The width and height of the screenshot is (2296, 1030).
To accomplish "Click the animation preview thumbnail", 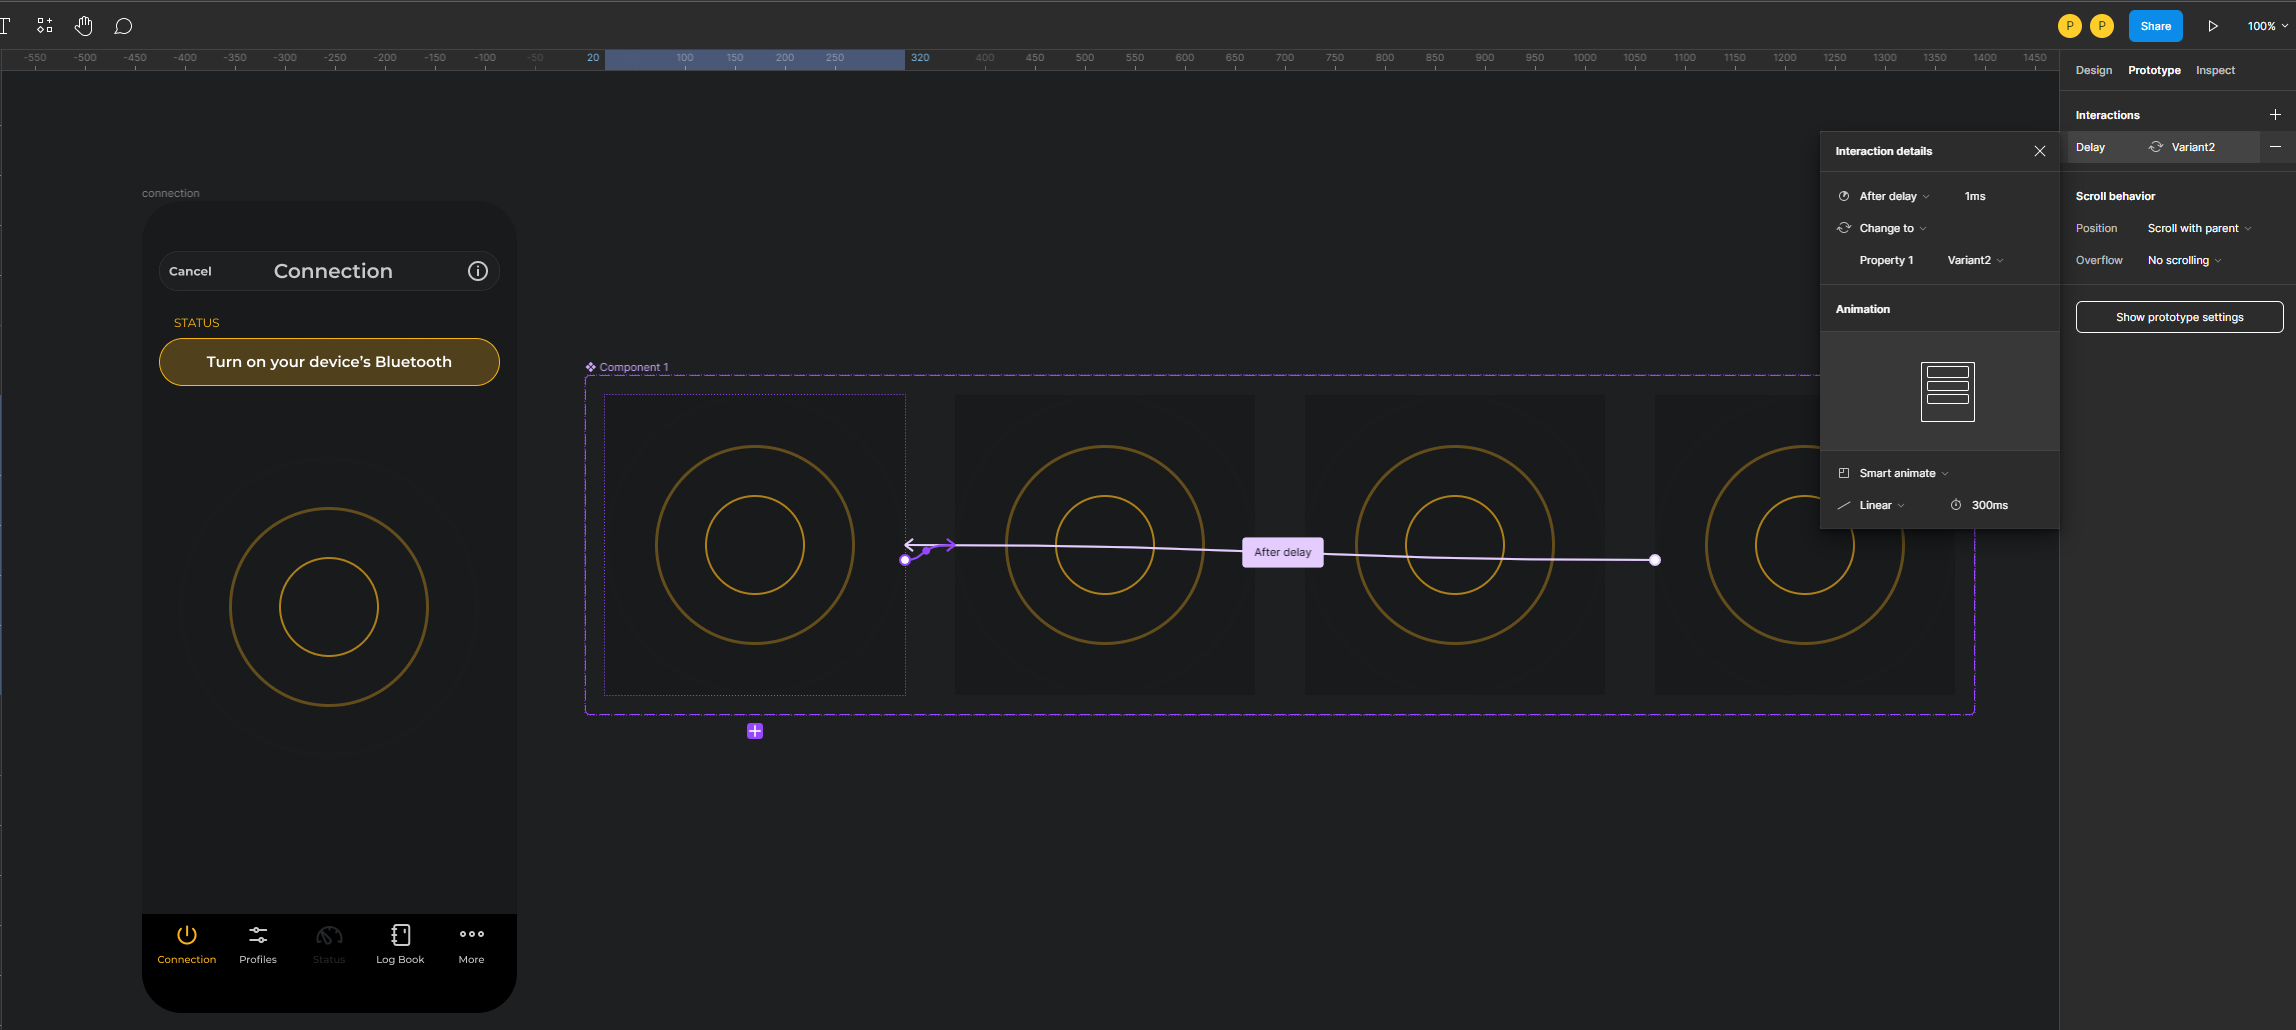I will point(1947,391).
